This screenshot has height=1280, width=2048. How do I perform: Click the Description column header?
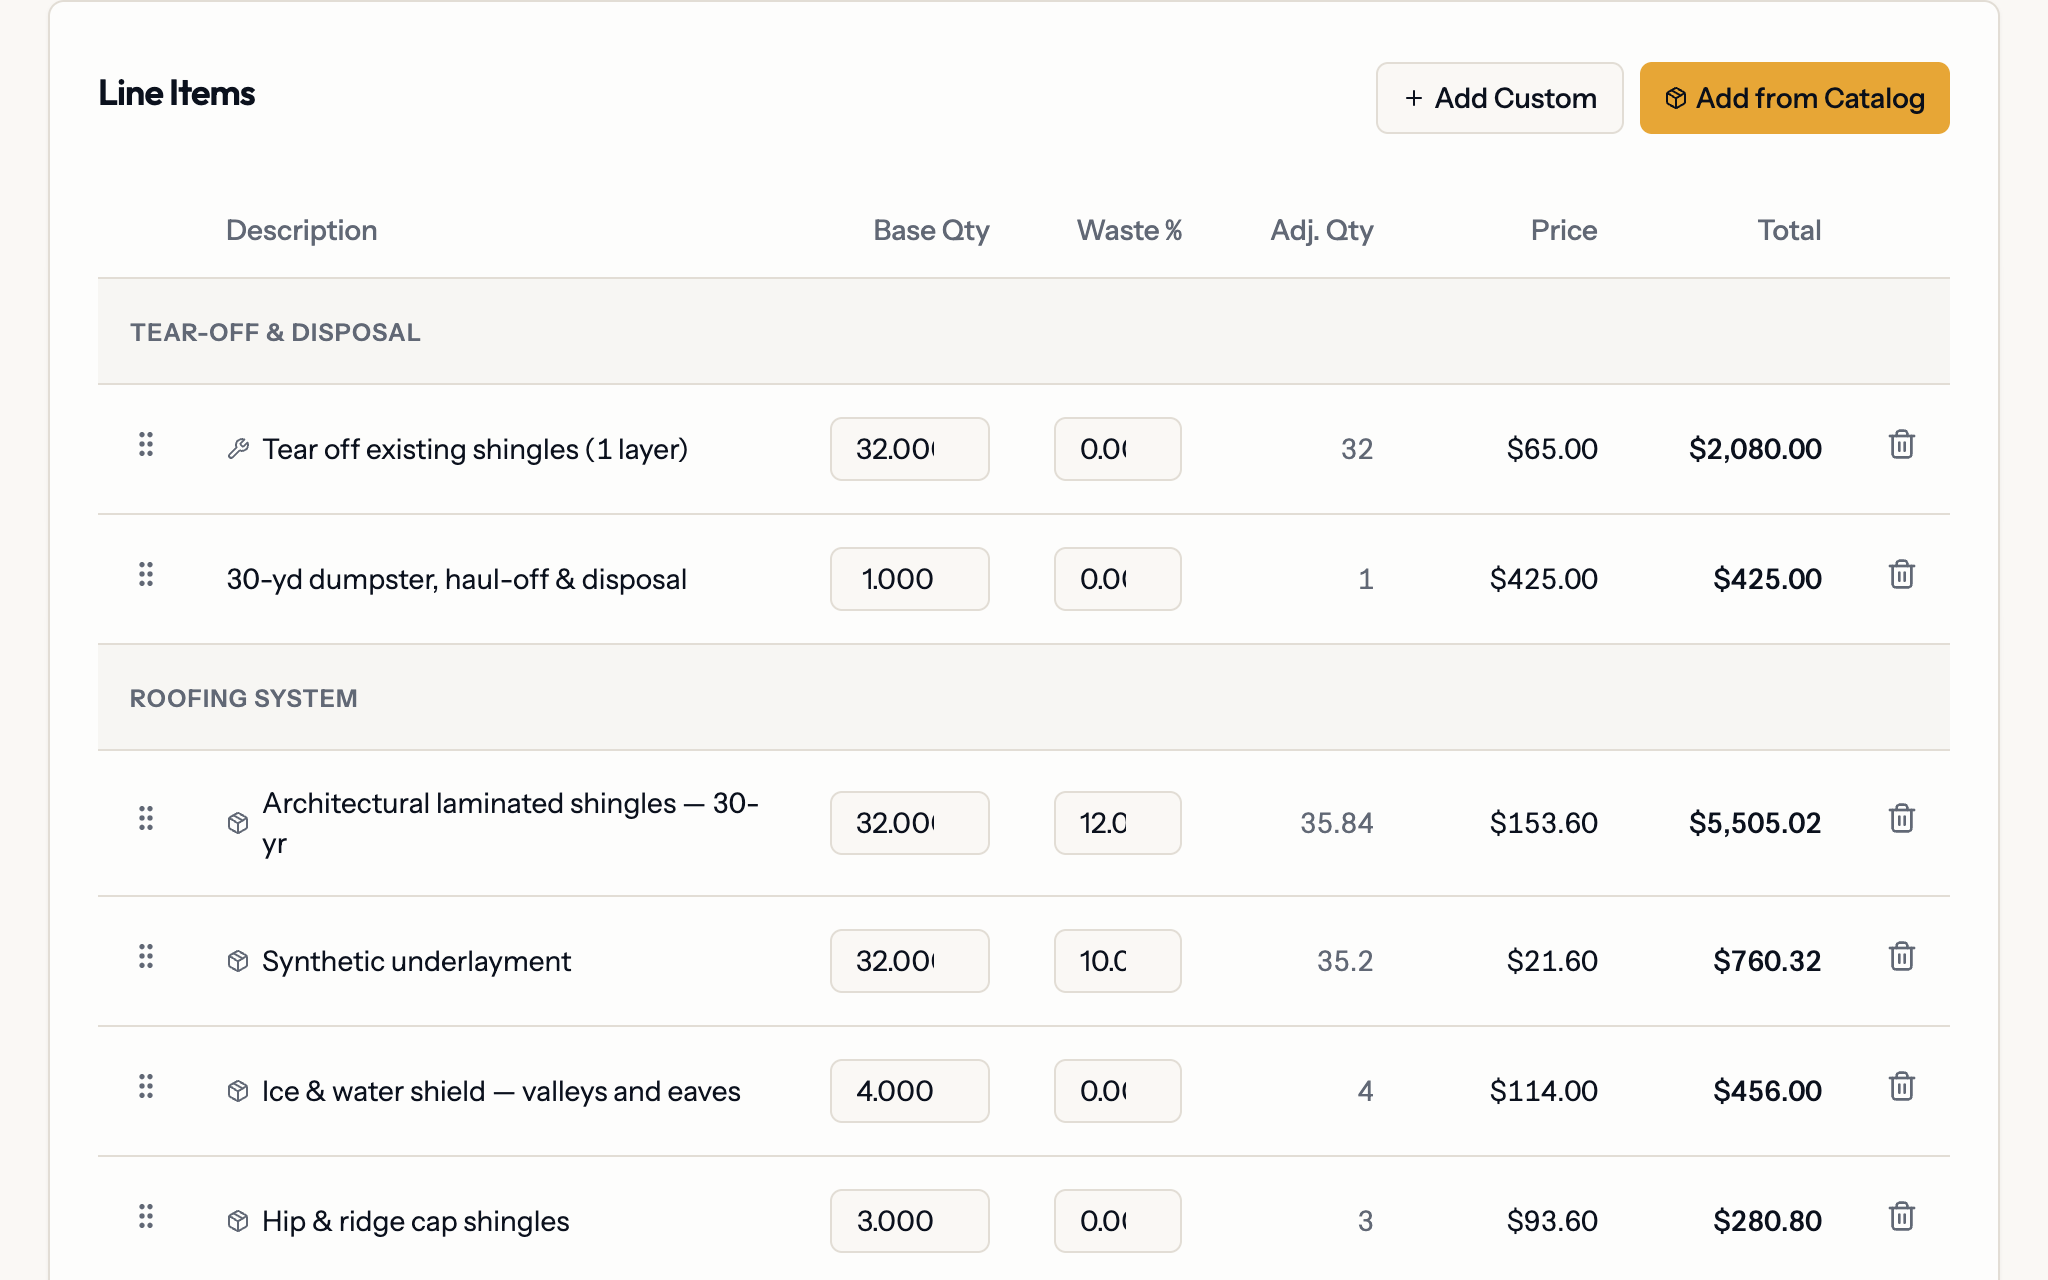(302, 230)
